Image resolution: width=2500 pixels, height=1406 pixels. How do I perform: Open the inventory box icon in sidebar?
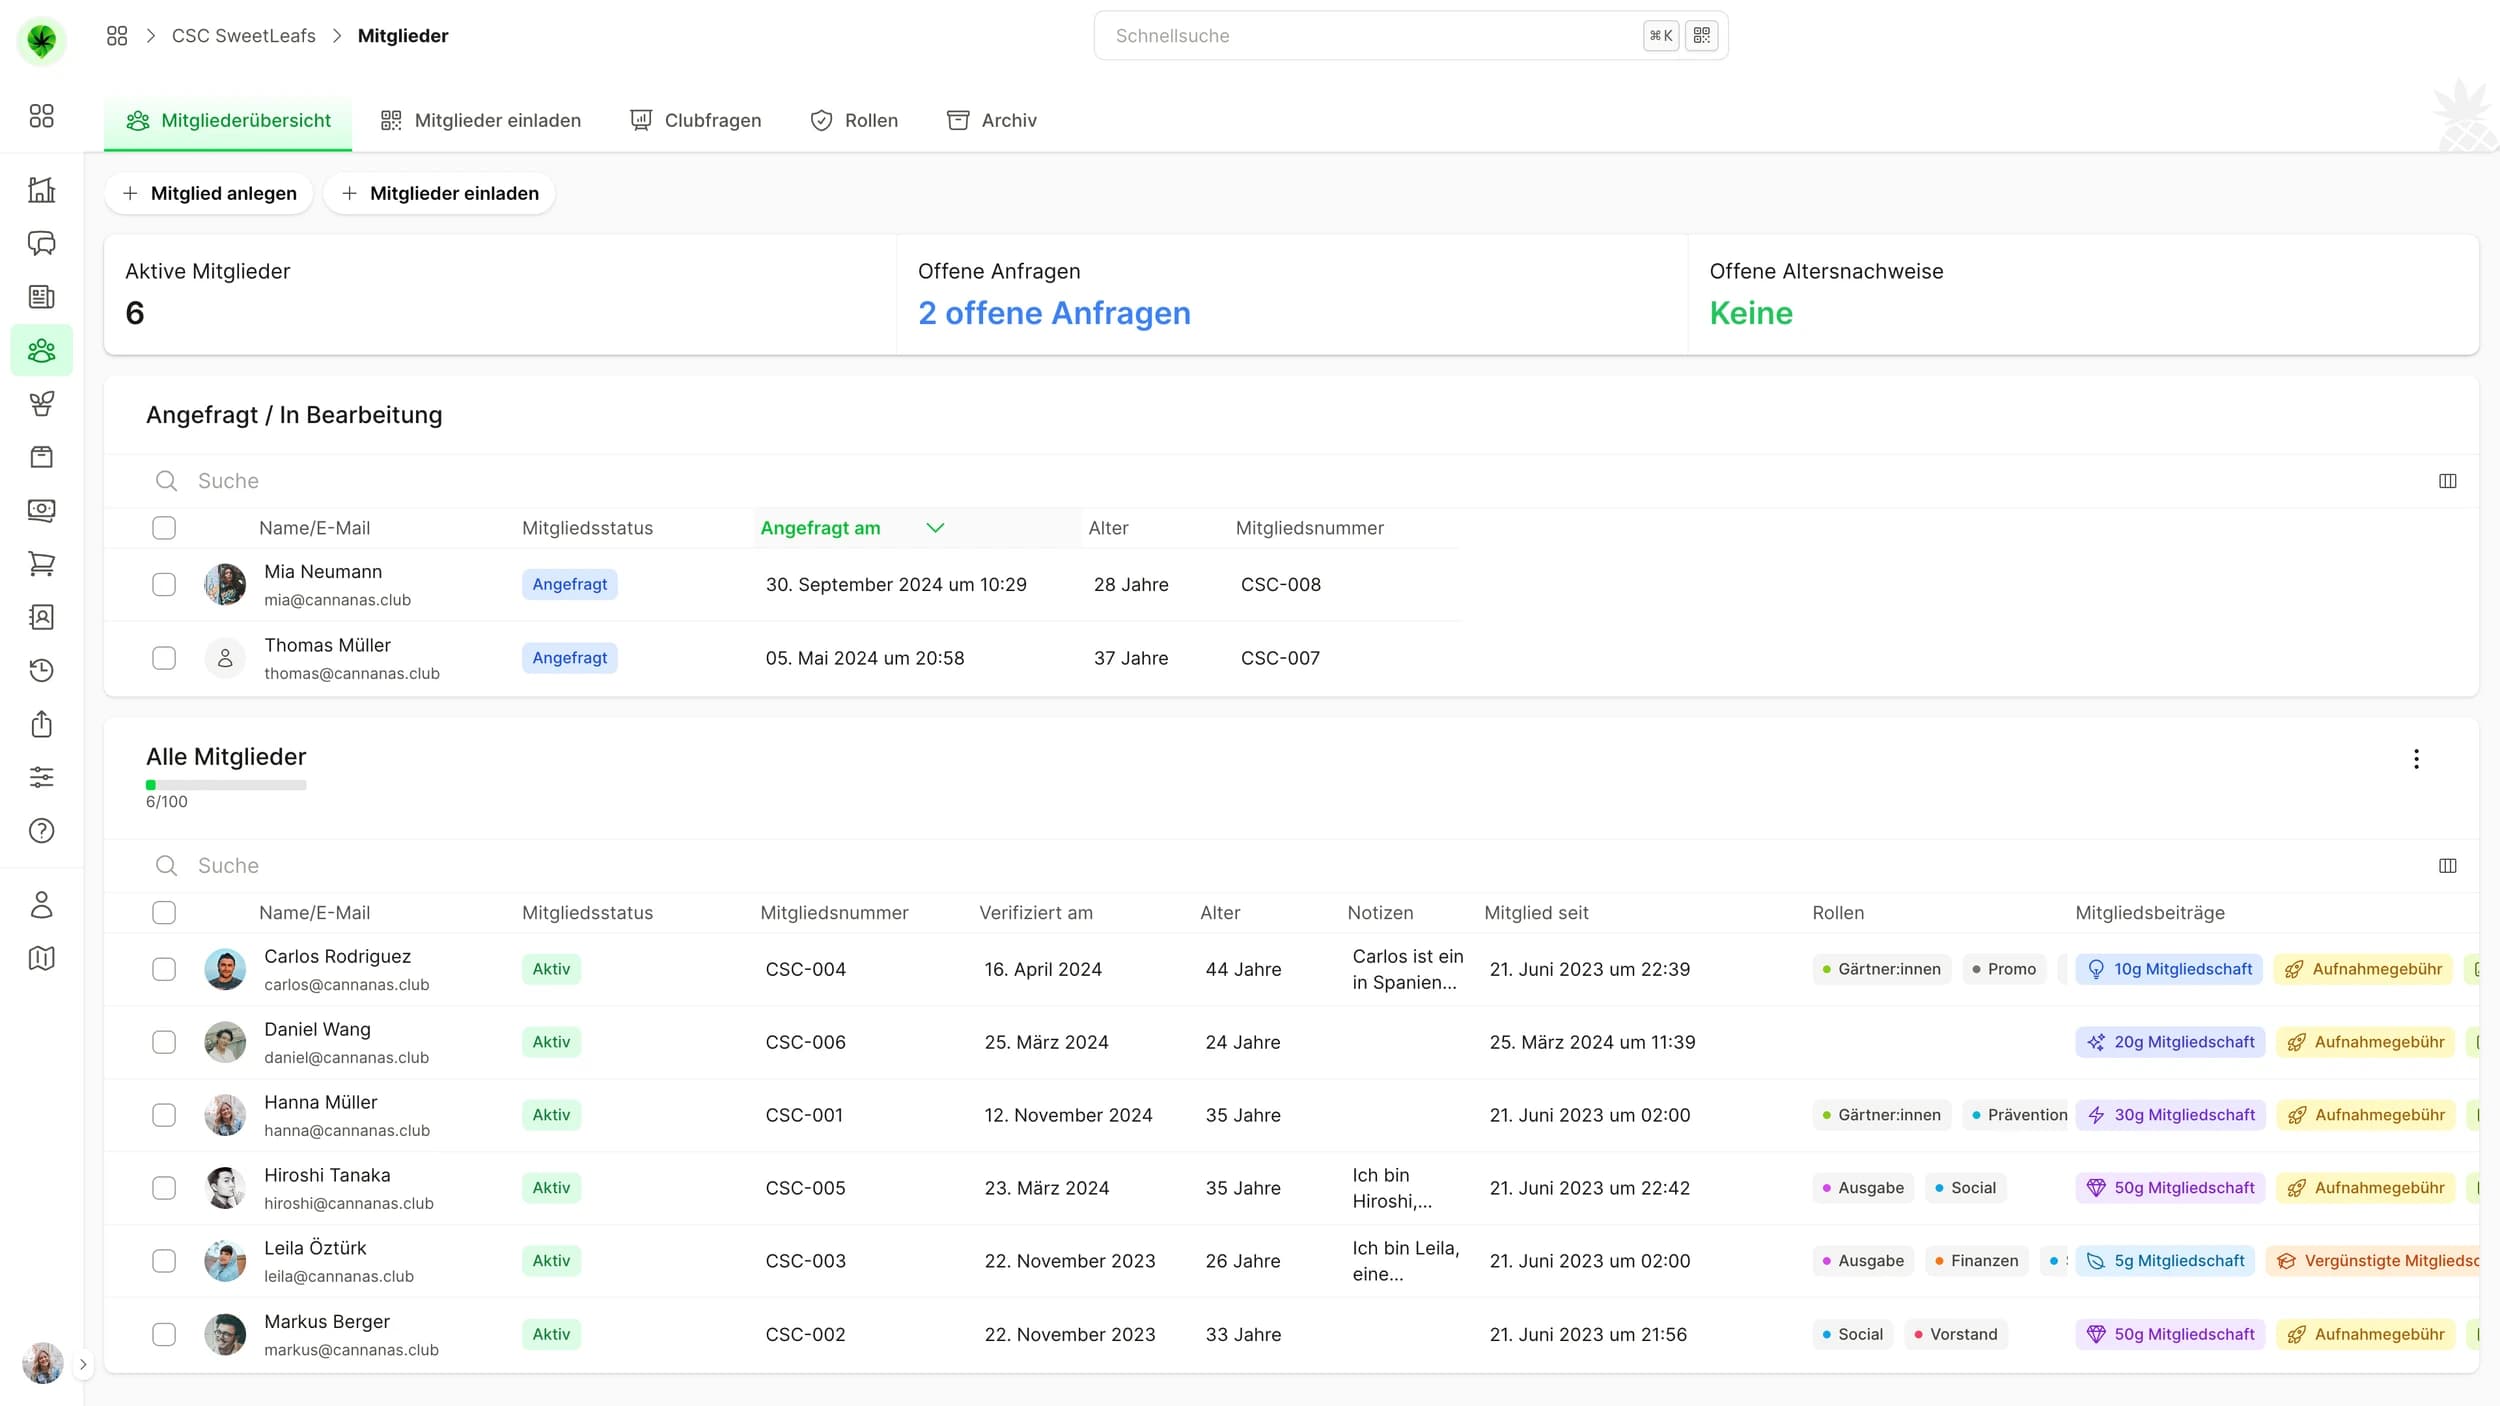pos(41,457)
